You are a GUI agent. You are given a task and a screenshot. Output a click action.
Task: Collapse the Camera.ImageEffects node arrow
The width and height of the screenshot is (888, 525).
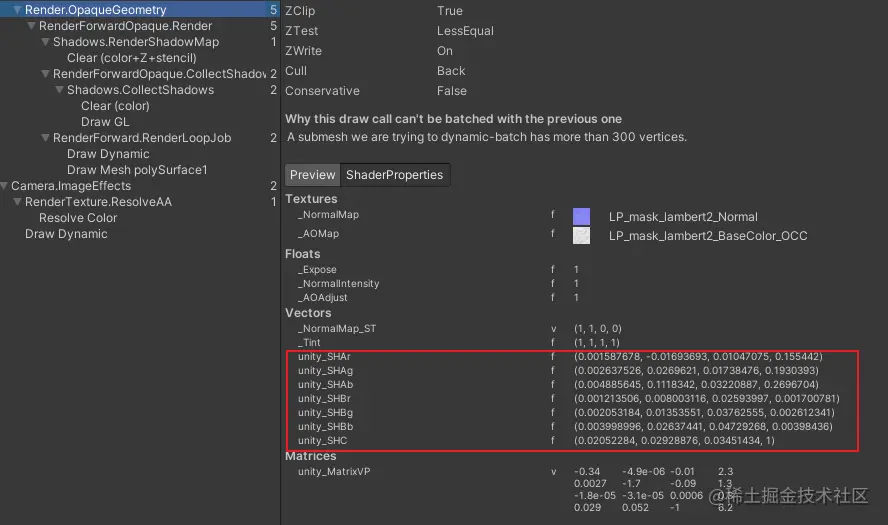coord(4,186)
